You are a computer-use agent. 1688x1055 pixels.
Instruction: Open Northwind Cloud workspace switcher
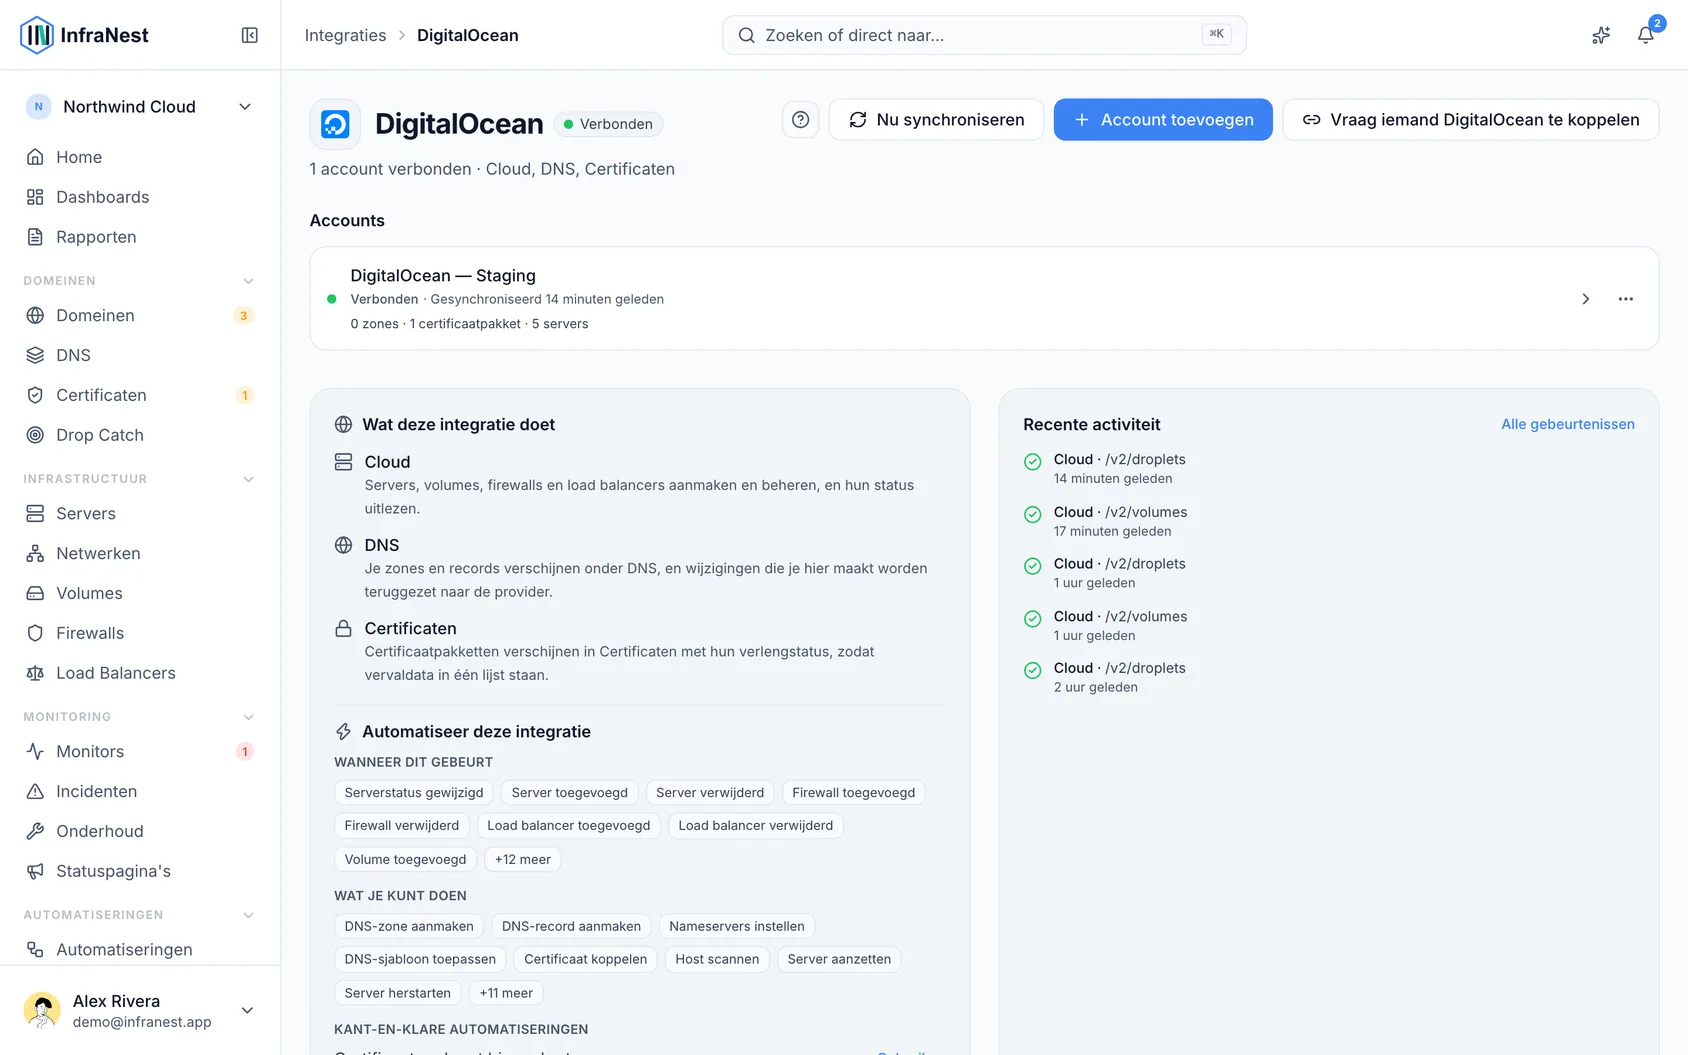pyautogui.click(x=140, y=107)
